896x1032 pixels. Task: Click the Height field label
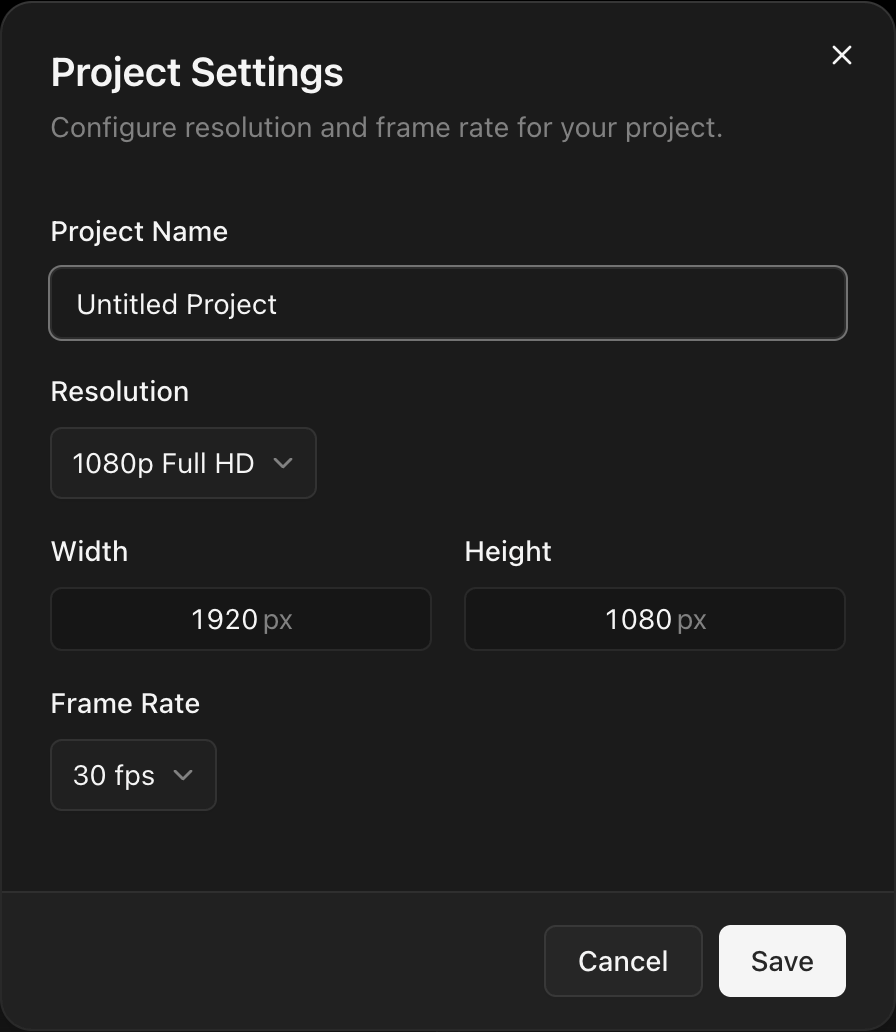[507, 551]
